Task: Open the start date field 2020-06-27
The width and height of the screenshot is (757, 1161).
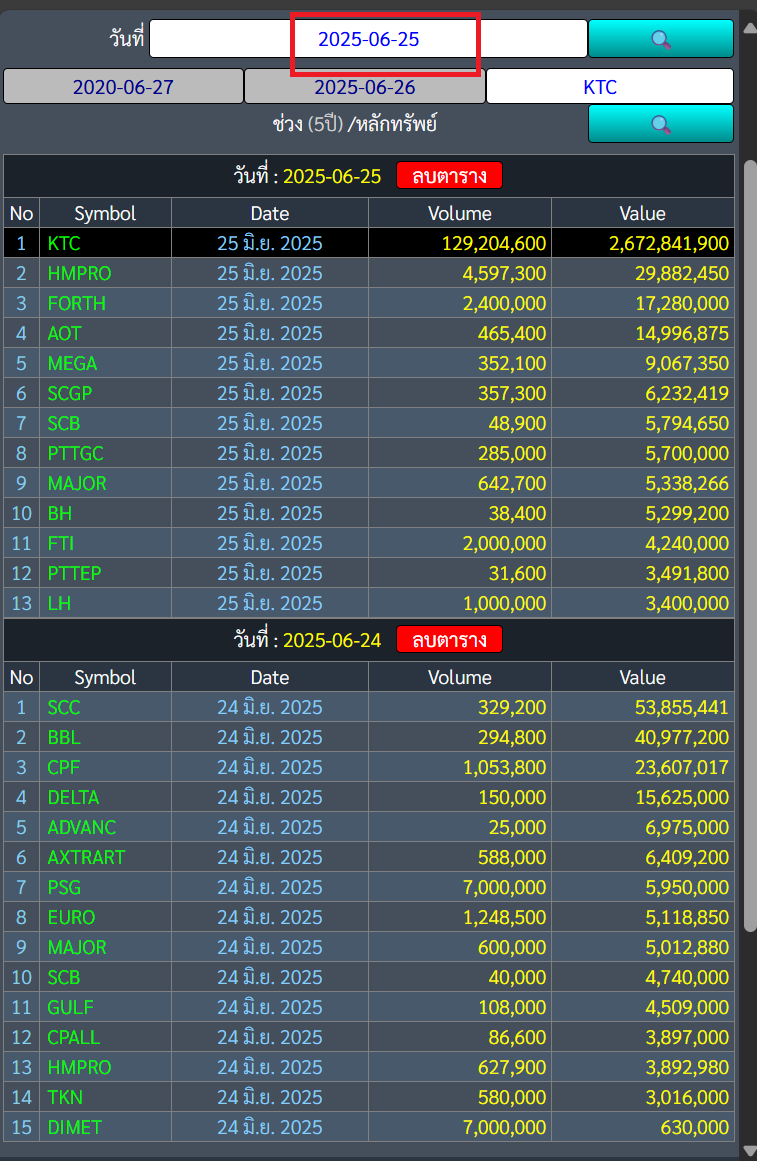Action: coord(123,87)
